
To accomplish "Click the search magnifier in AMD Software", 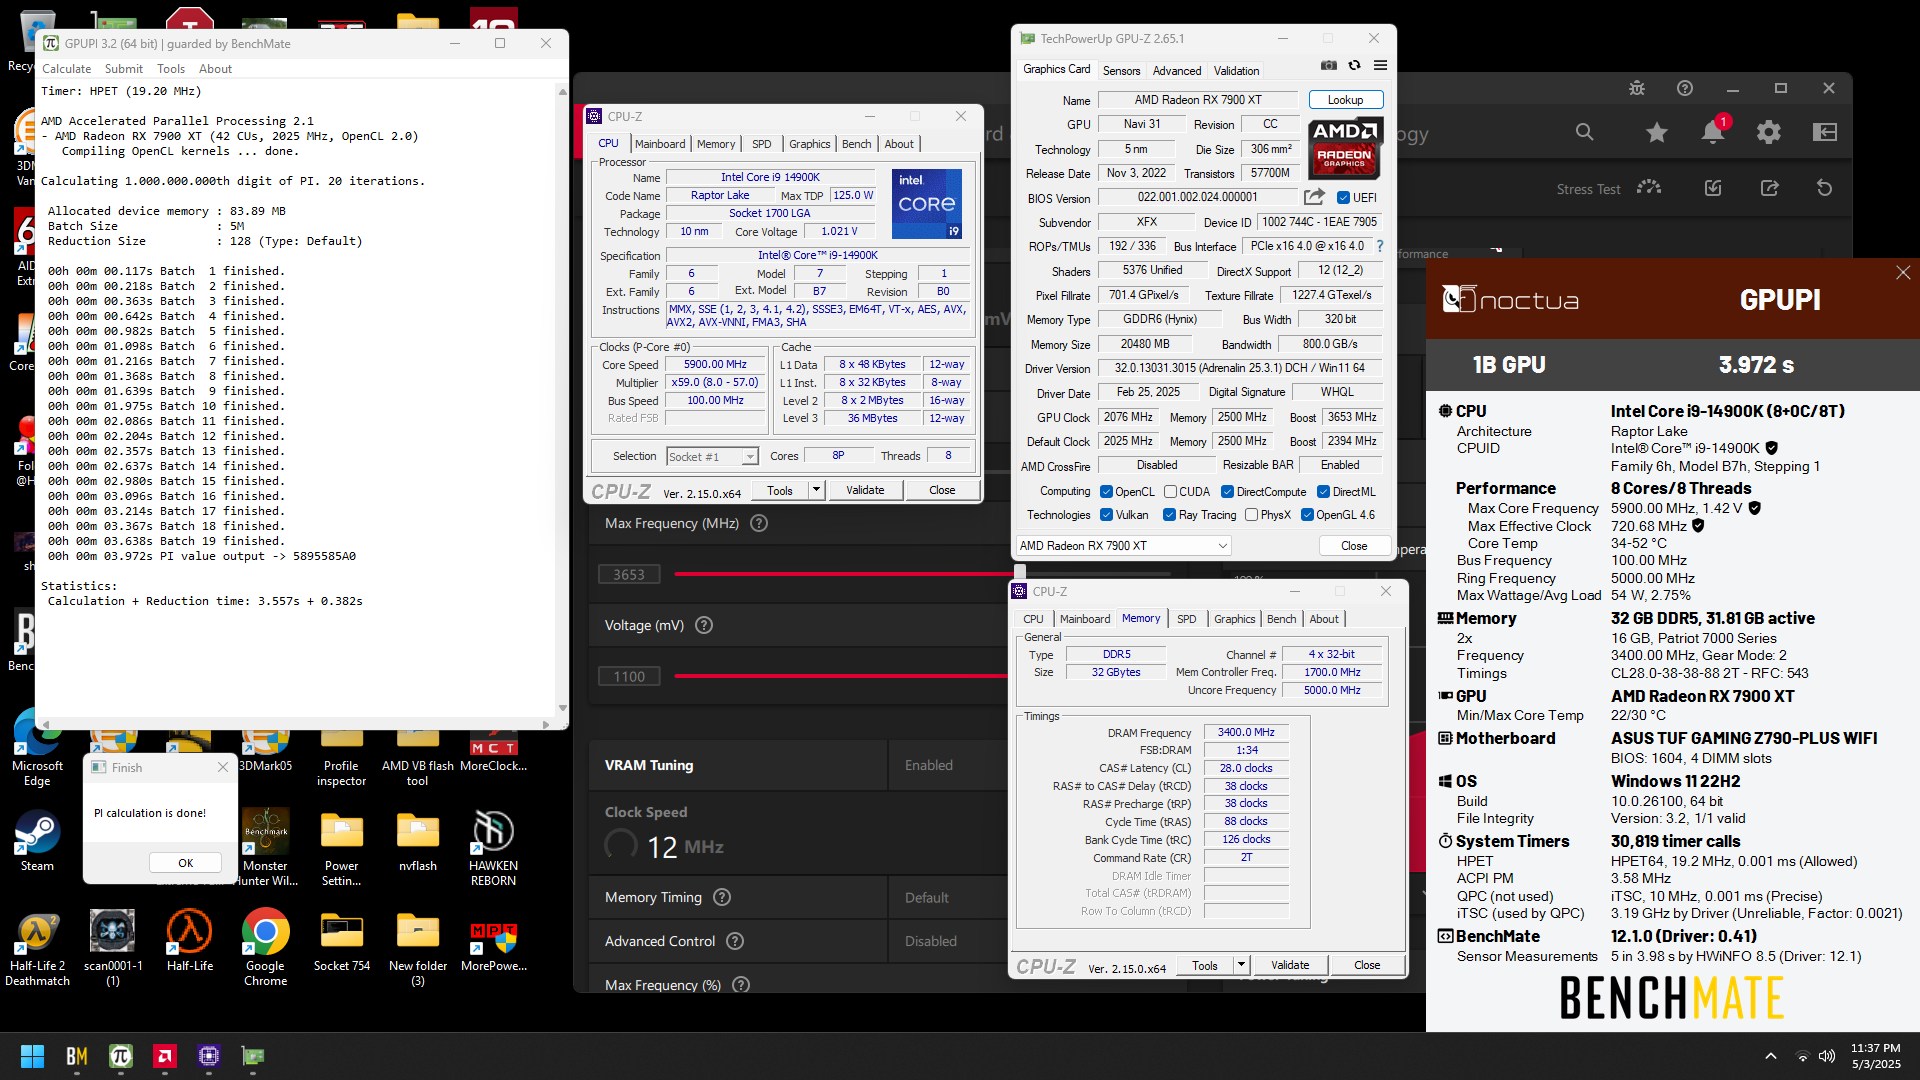I will click(1584, 132).
